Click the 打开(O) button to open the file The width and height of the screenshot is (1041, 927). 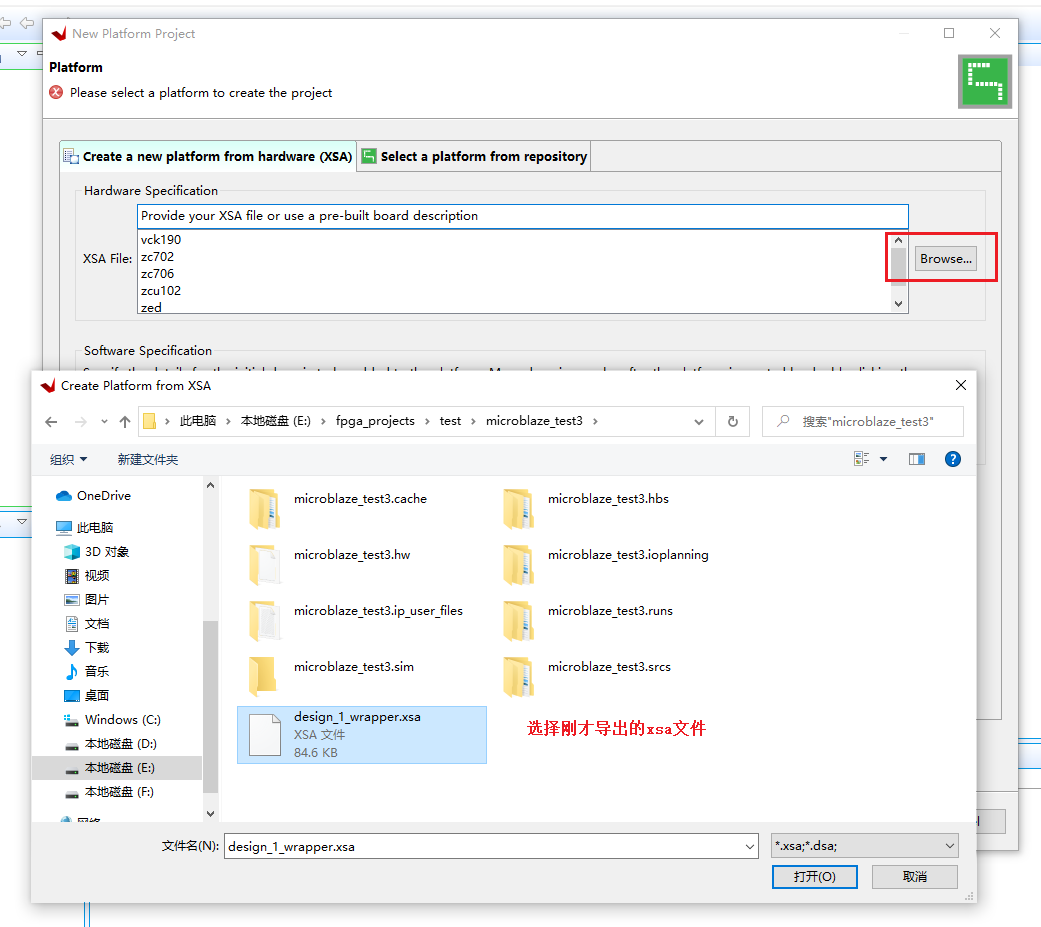pos(814,876)
